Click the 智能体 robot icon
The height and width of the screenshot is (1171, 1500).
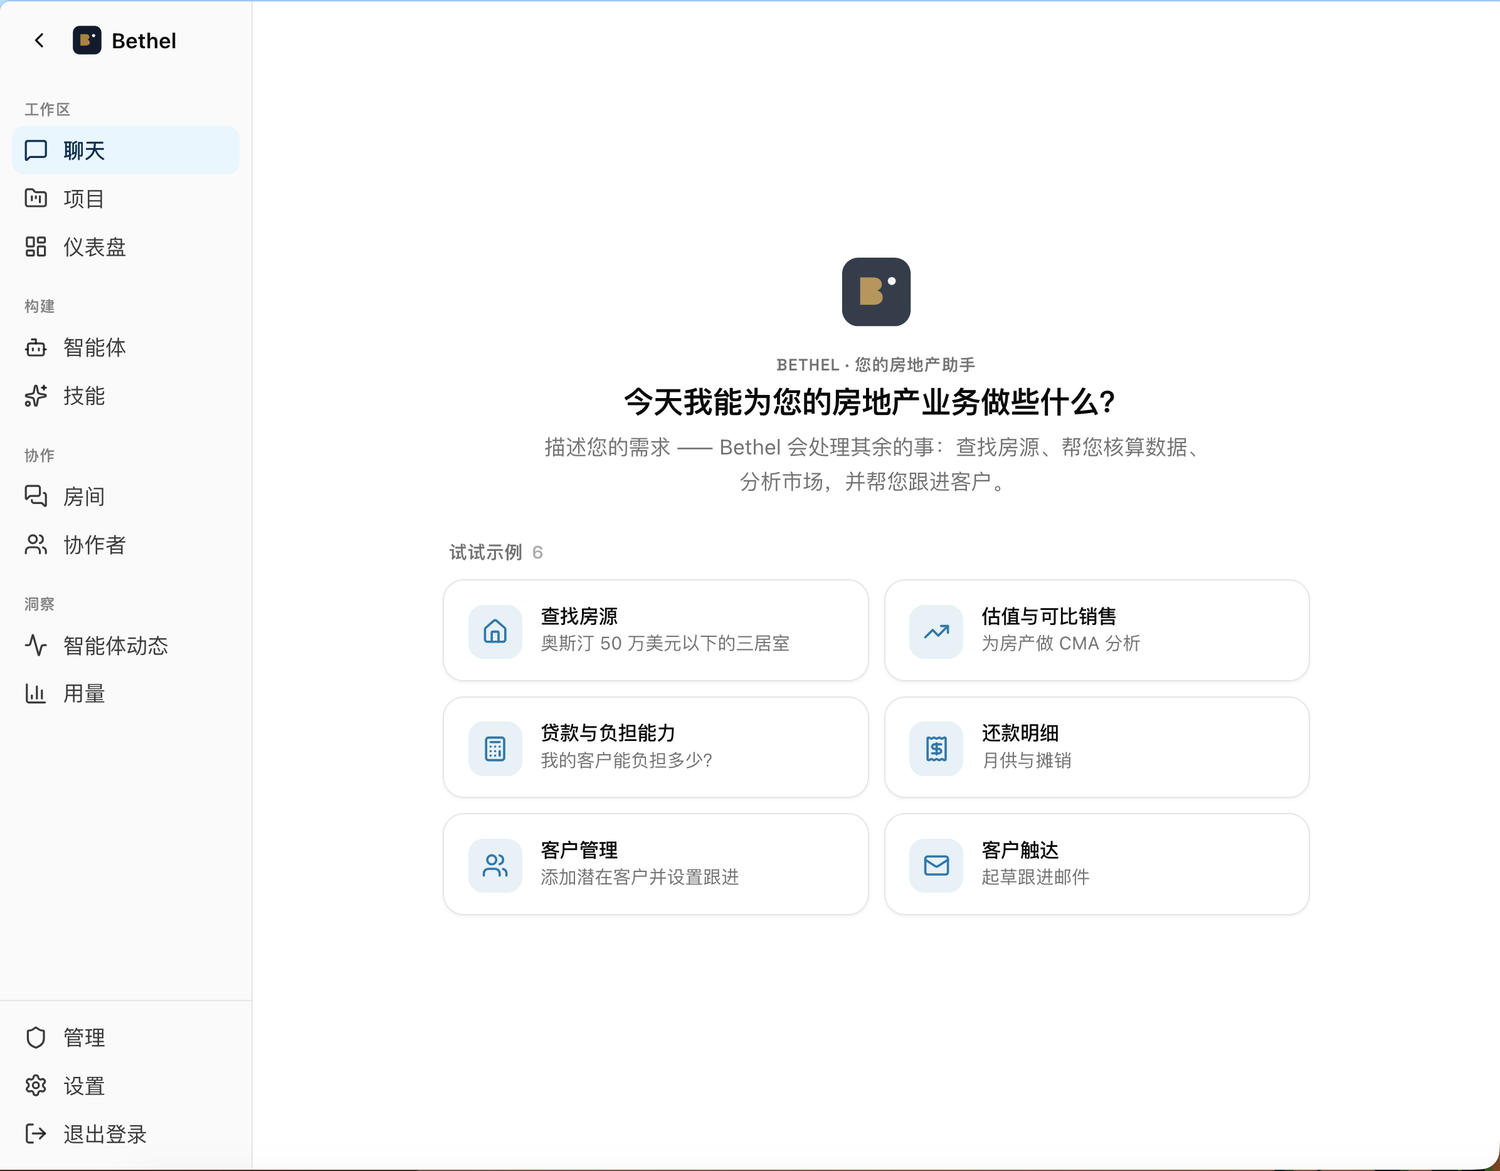tap(36, 347)
